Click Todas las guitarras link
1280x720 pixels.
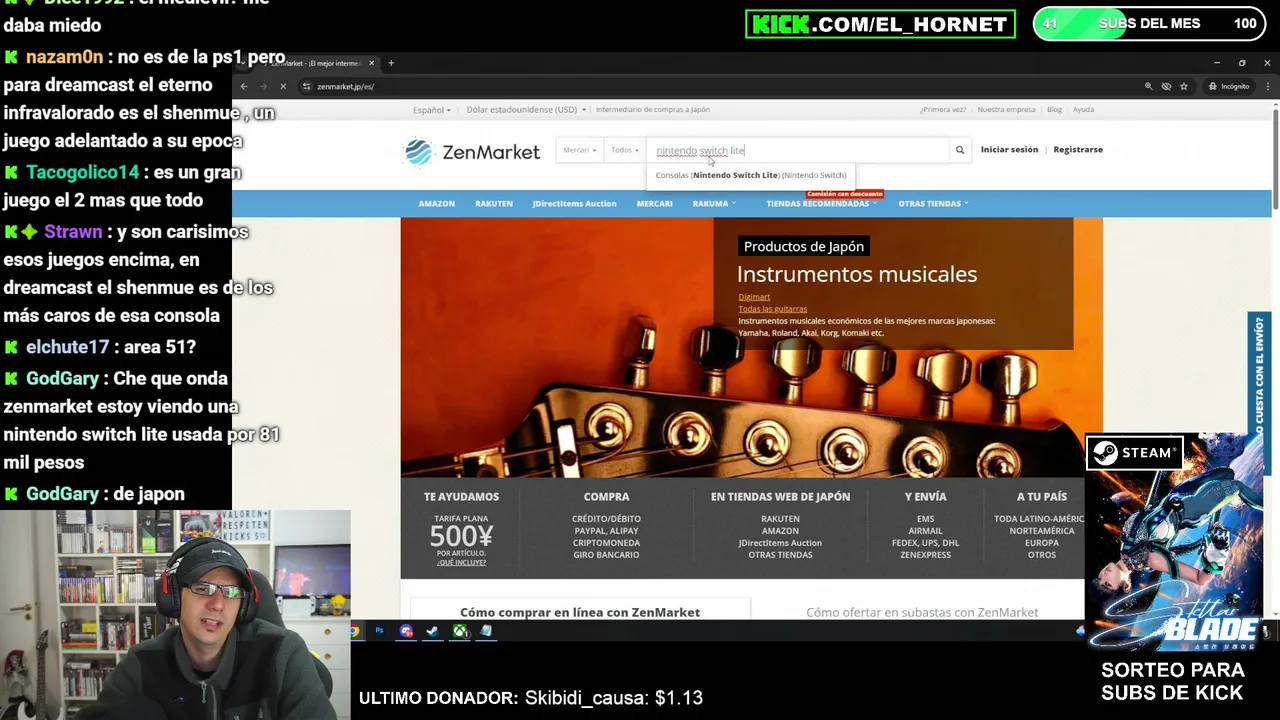pos(772,309)
